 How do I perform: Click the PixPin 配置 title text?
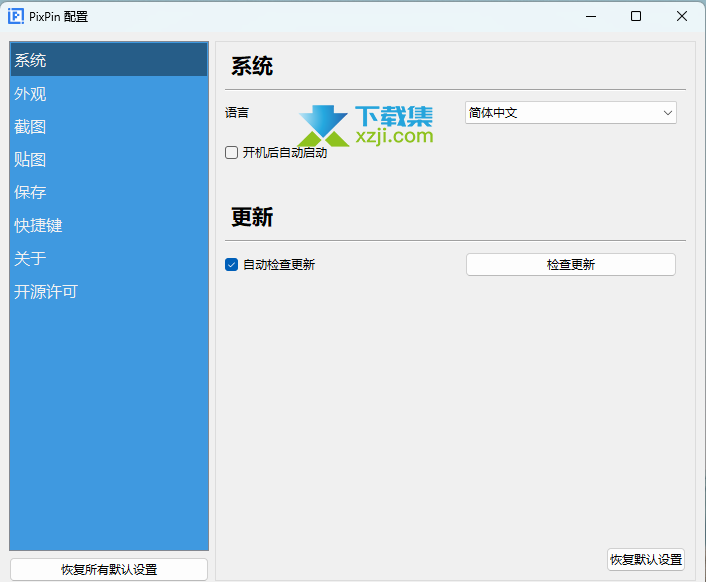click(59, 17)
